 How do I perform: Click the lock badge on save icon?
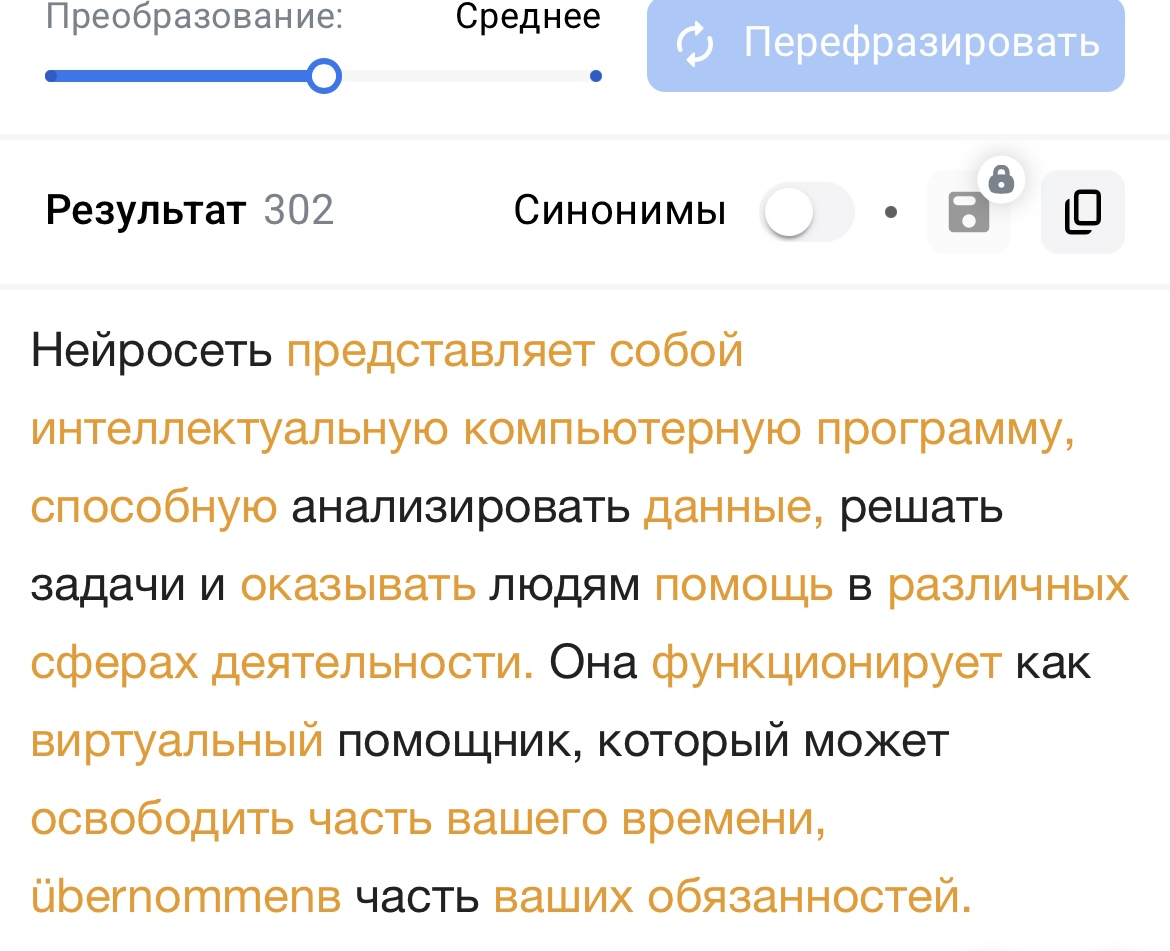click(x=1001, y=180)
